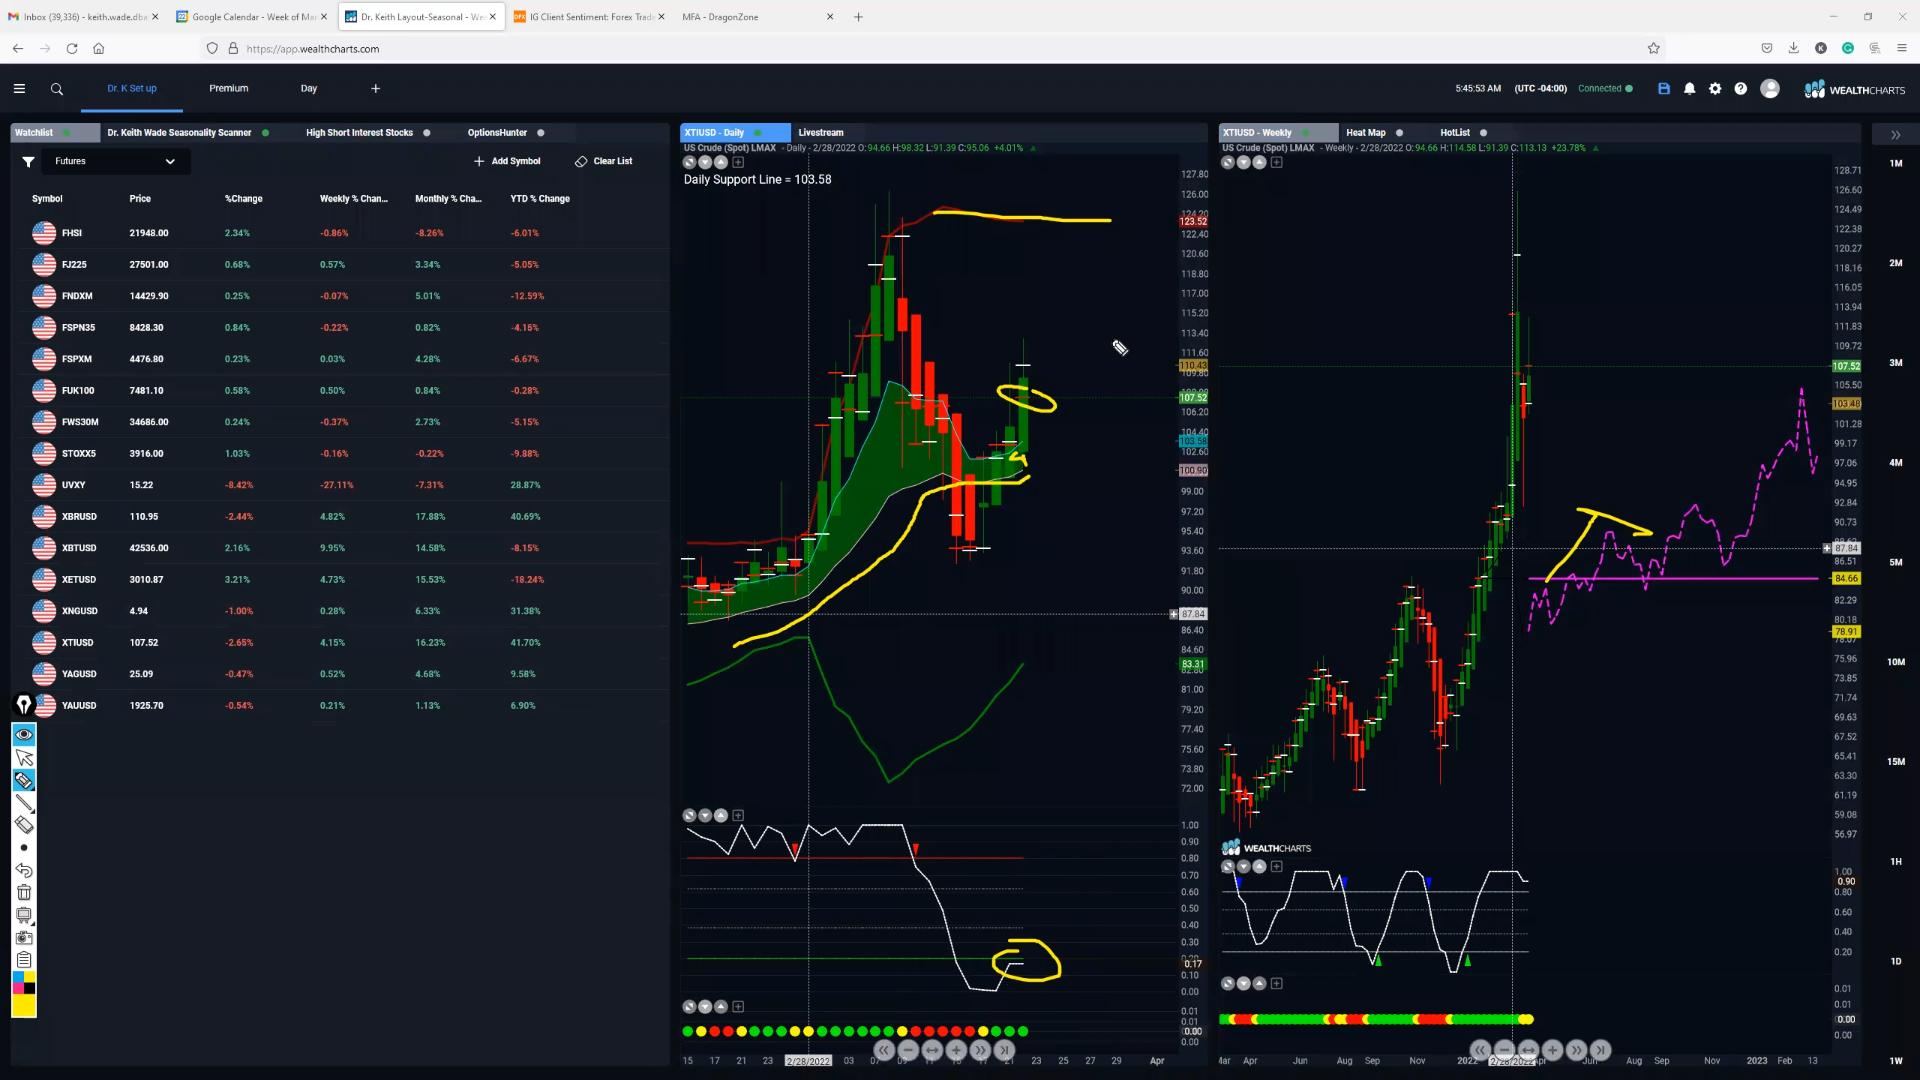Save the layout with the disk icon
This screenshot has width=1920, height=1080.
(1664, 89)
